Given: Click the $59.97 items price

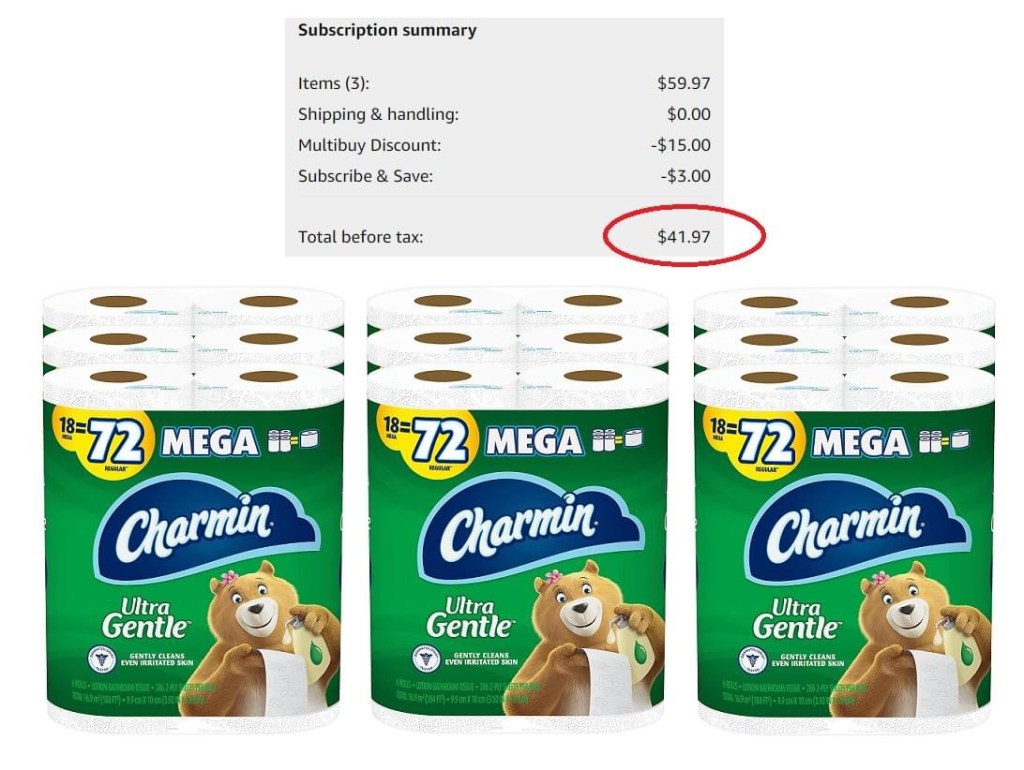Looking at the screenshot, I should coord(683,83).
